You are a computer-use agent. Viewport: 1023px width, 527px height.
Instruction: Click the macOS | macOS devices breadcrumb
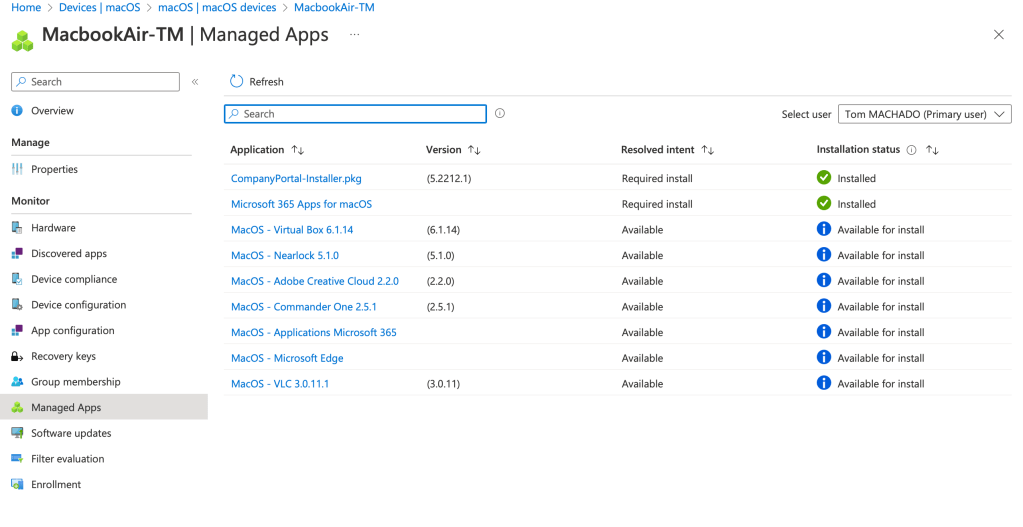(x=217, y=8)
